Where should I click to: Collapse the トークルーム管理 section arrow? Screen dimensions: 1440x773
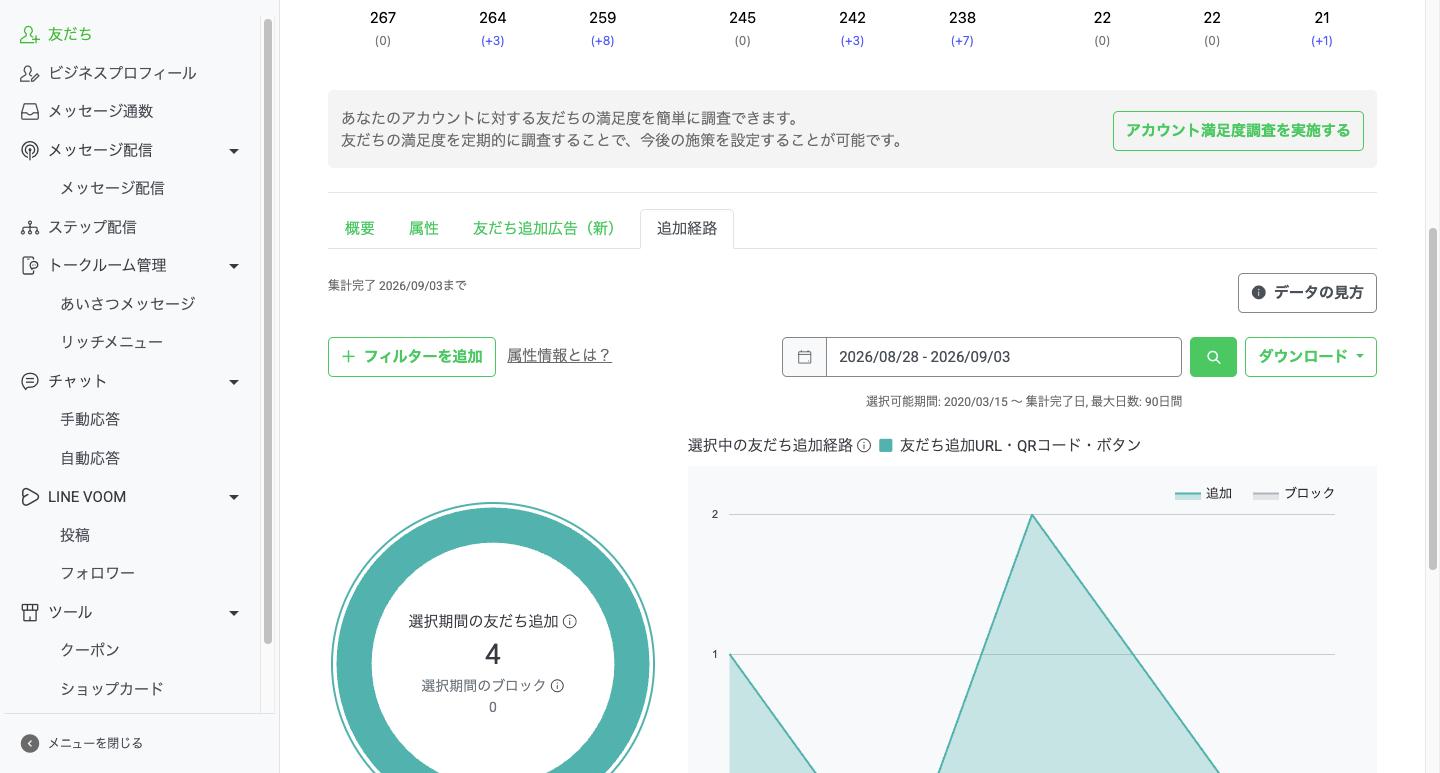click(x=234, y=266)
